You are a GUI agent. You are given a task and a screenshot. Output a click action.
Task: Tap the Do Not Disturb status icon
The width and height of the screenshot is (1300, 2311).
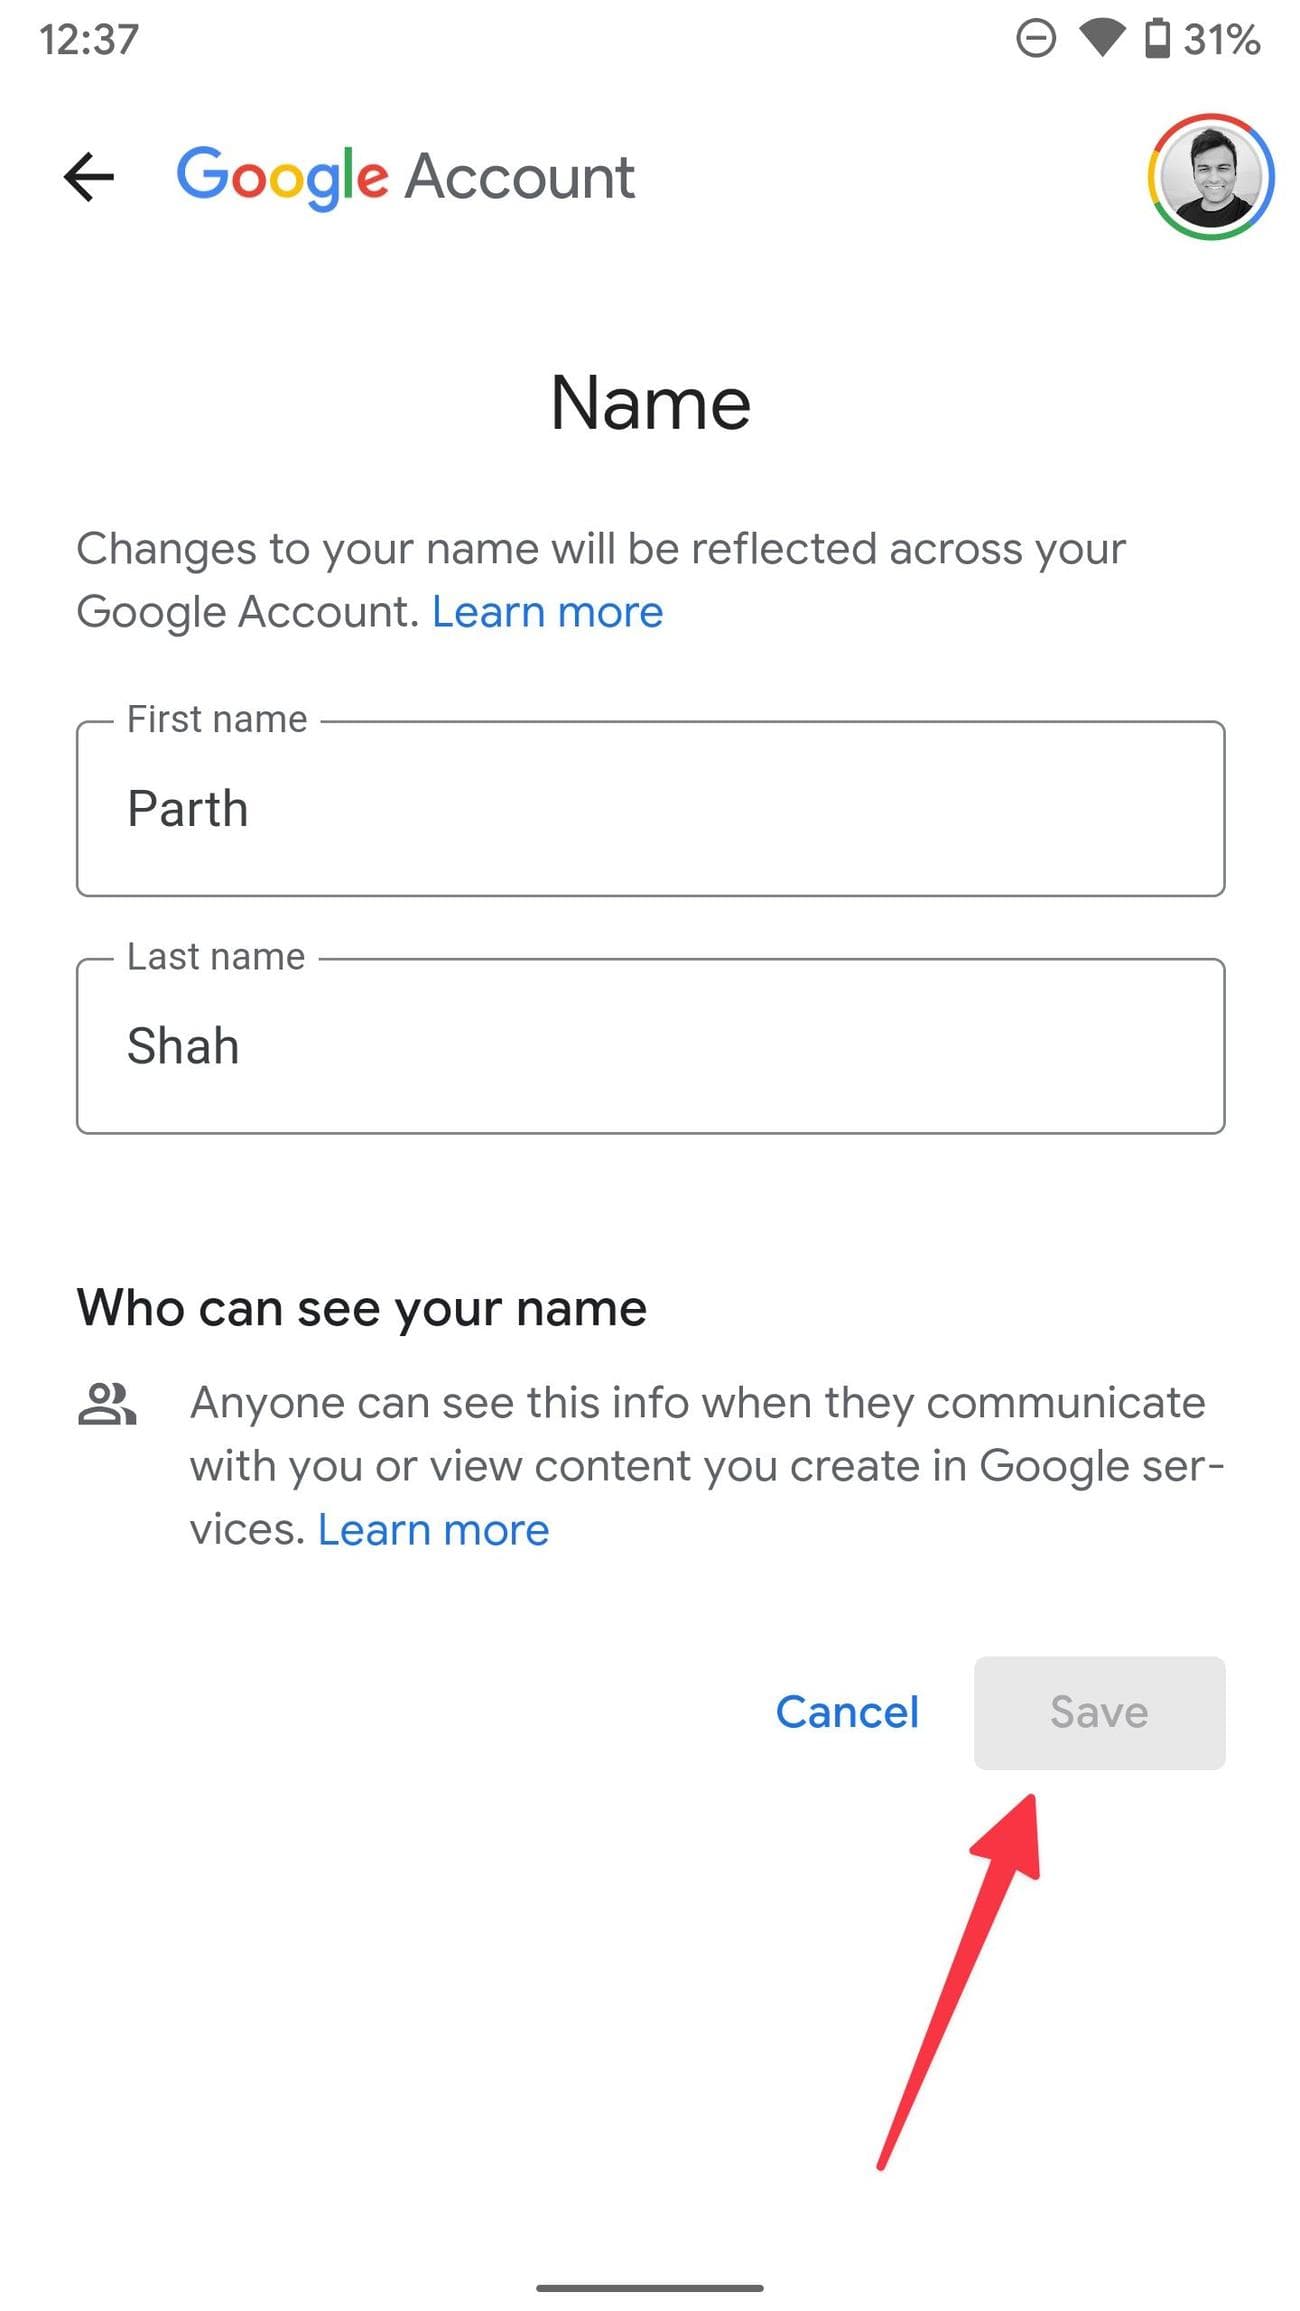pyautogui.click(x=1035, y=39)
